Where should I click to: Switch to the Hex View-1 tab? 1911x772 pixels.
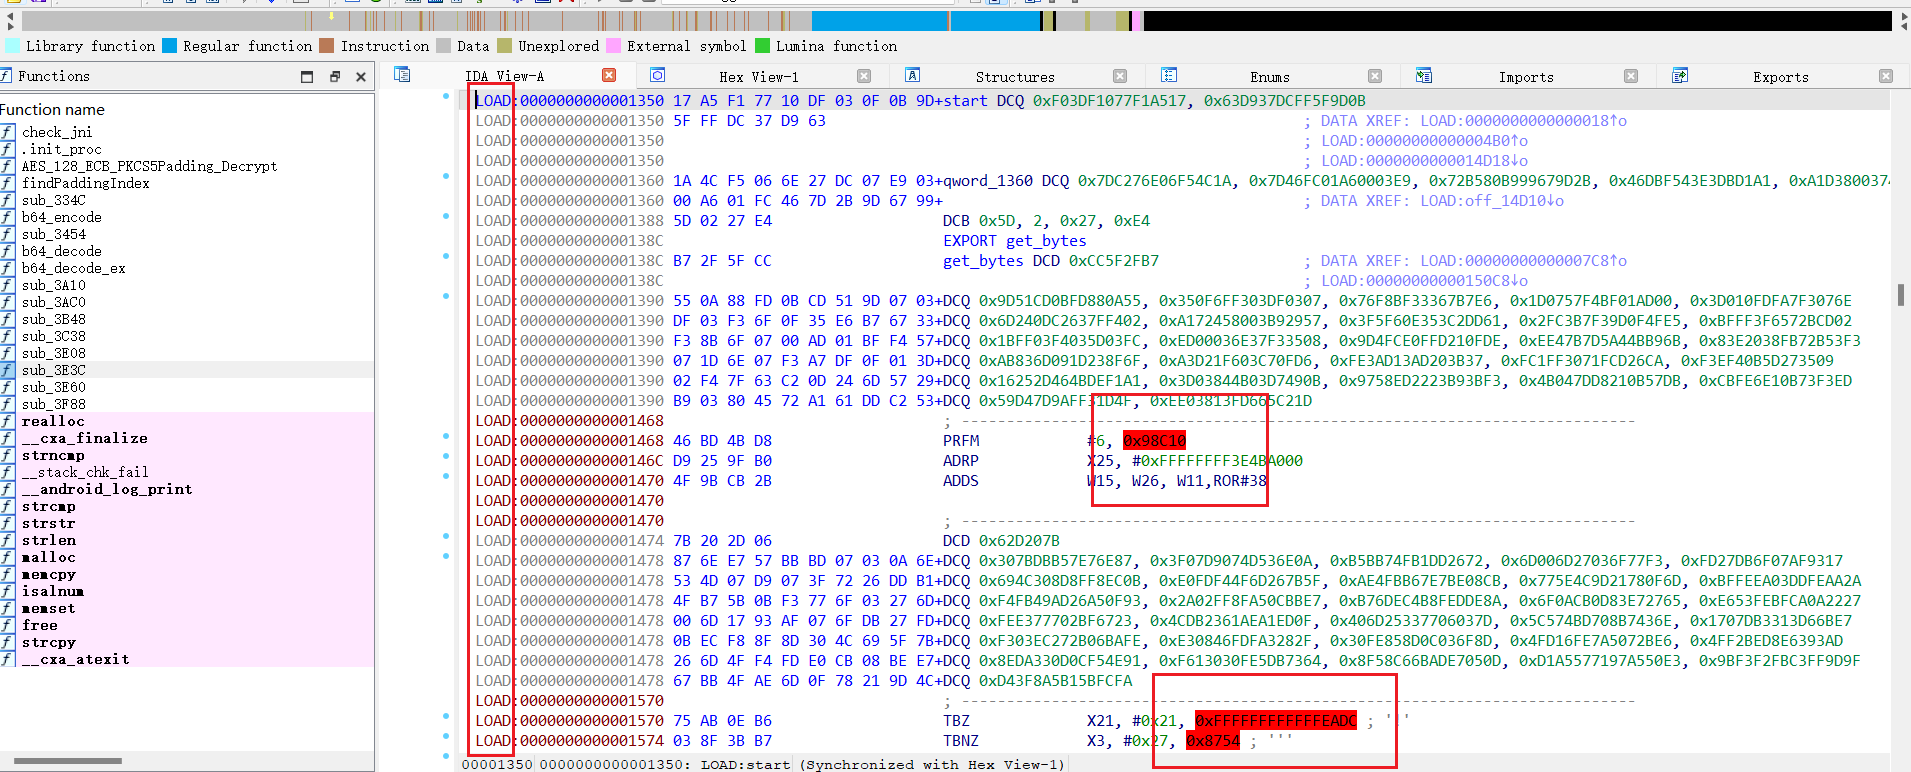click(758, 77)
